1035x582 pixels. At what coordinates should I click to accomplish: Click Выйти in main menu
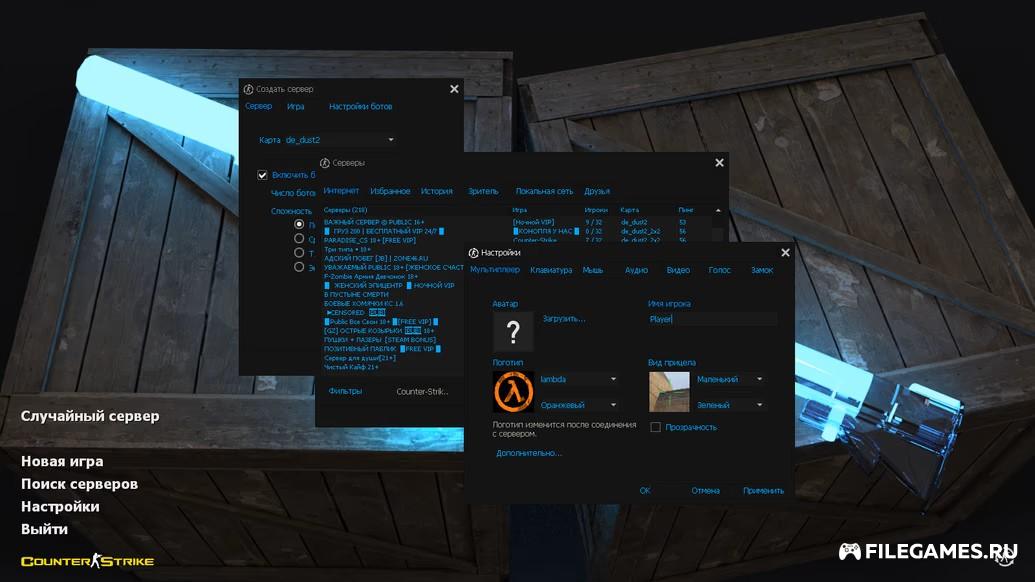44,529
